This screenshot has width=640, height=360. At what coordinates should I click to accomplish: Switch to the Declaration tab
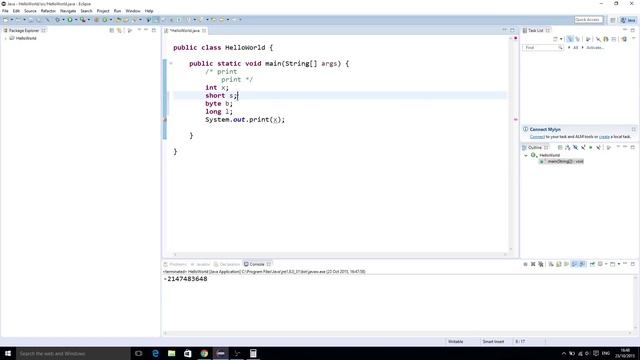tap(227, 264)
